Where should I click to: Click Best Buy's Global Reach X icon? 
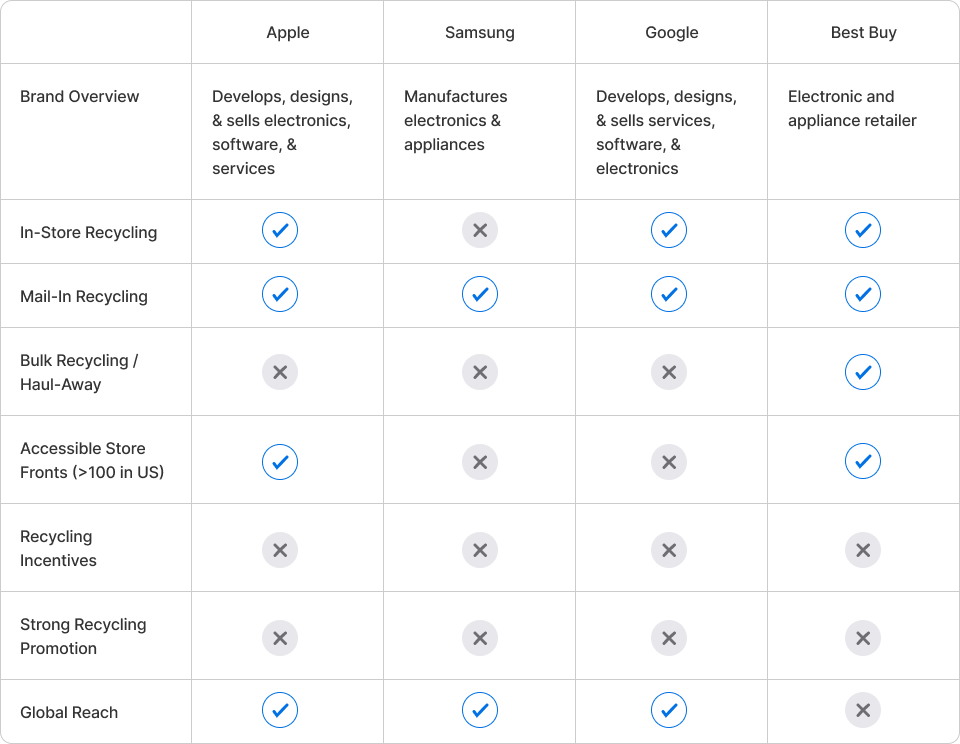click(863, 710)
